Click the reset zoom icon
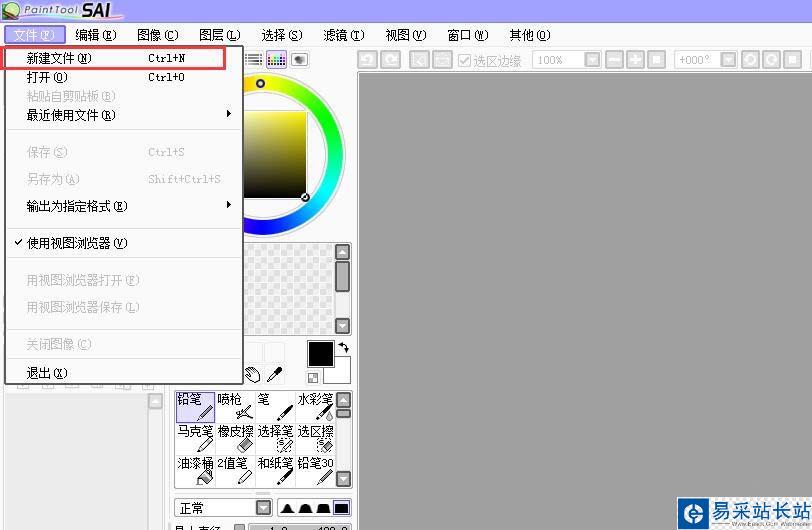The image size is (812, 530). (657, 60)
